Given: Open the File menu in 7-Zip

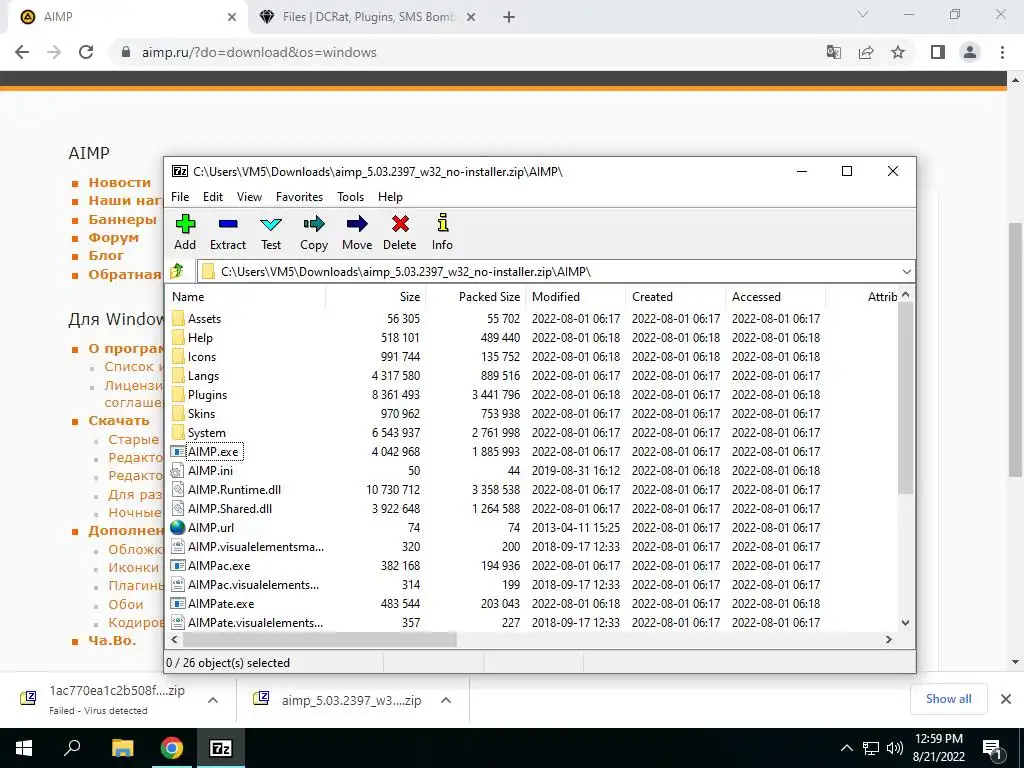Looking at the screenshot, I should point(180,197).
